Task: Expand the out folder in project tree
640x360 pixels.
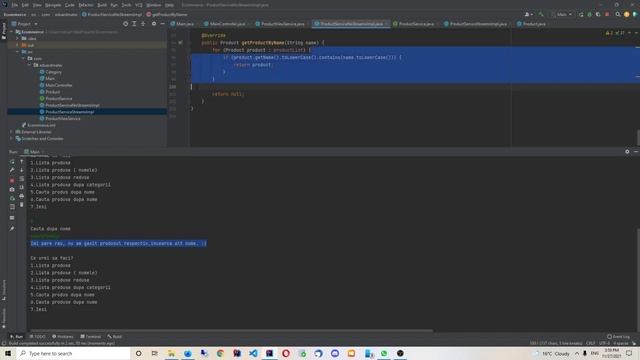Action: coord(18,45)
